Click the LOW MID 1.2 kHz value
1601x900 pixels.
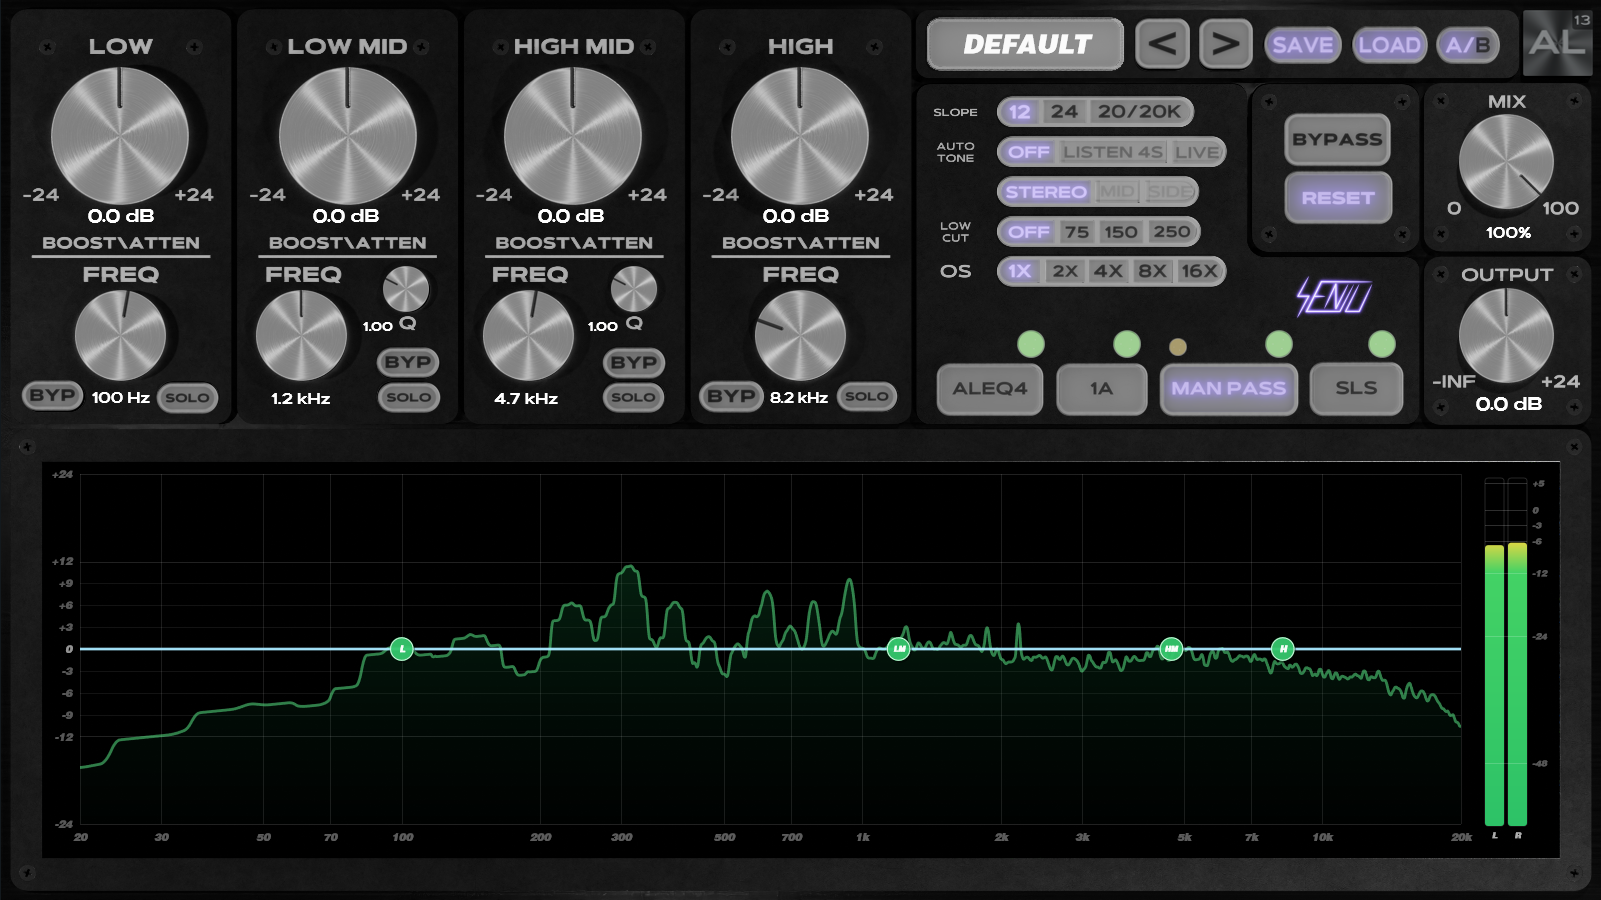click(301, 398)
